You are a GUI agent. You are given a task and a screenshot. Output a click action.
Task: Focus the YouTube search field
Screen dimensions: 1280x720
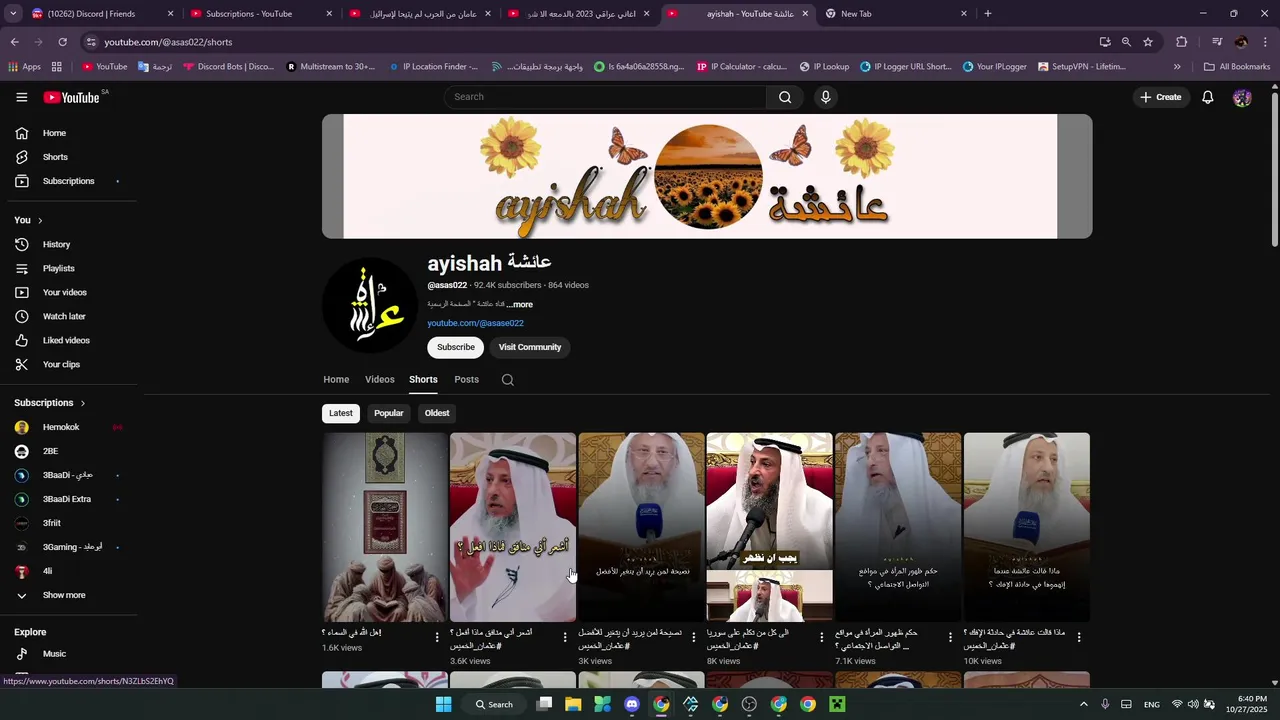pos(606,97)
